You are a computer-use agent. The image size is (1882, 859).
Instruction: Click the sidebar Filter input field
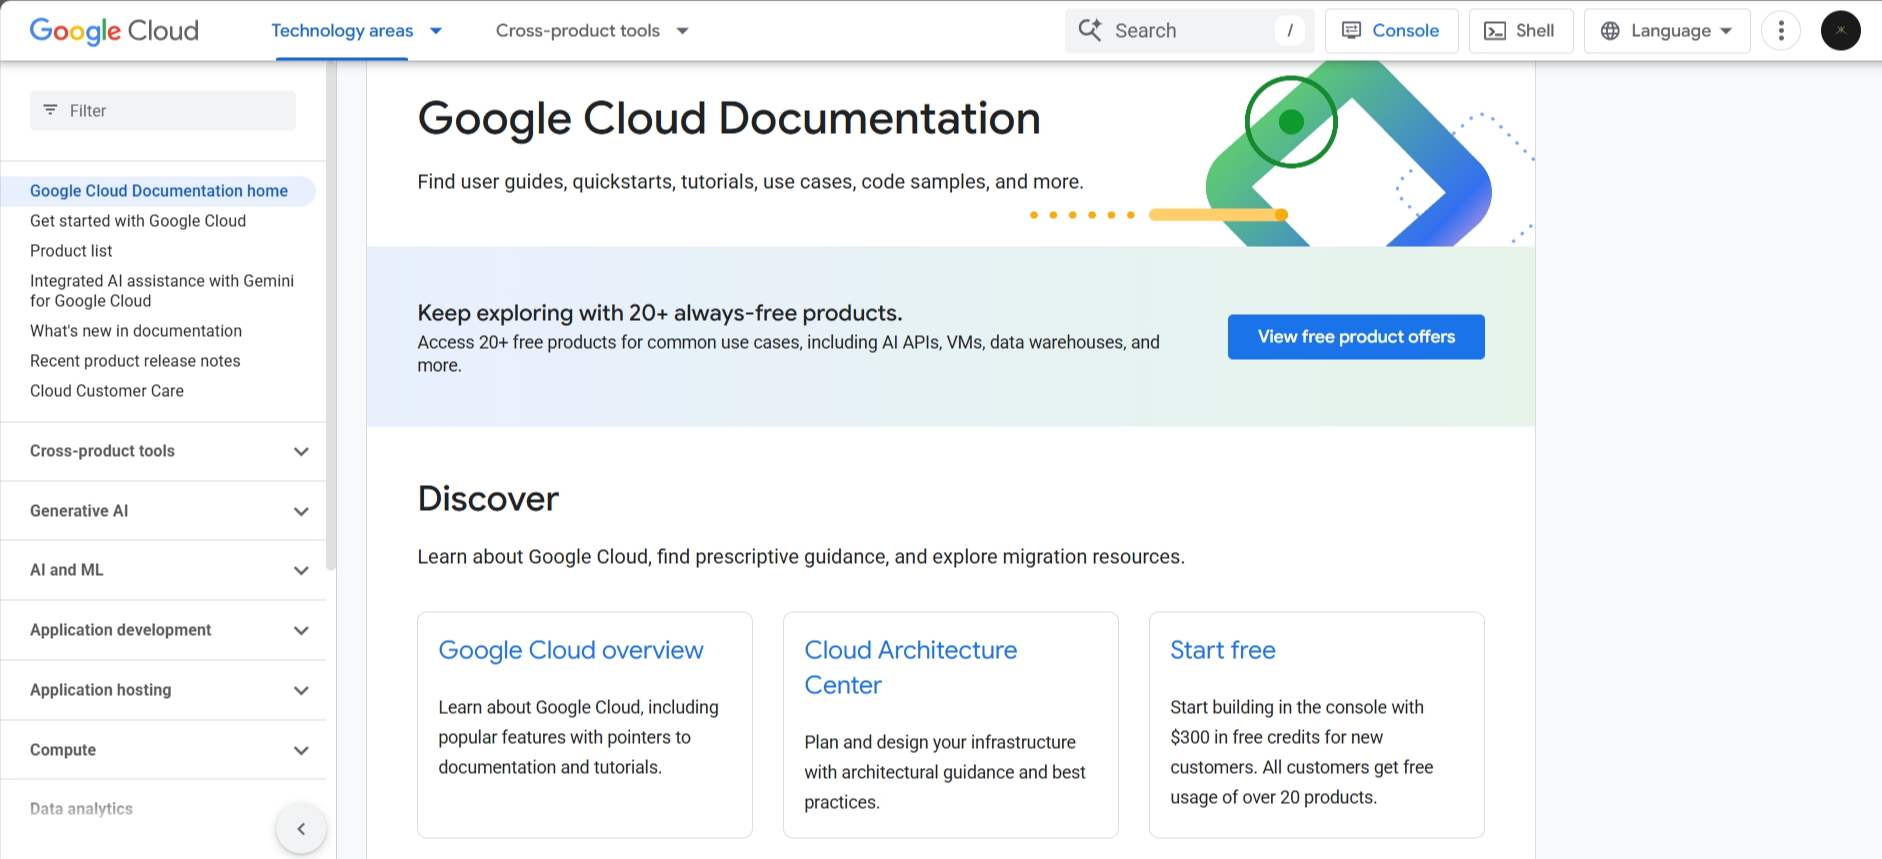click(x=163, y=110)
